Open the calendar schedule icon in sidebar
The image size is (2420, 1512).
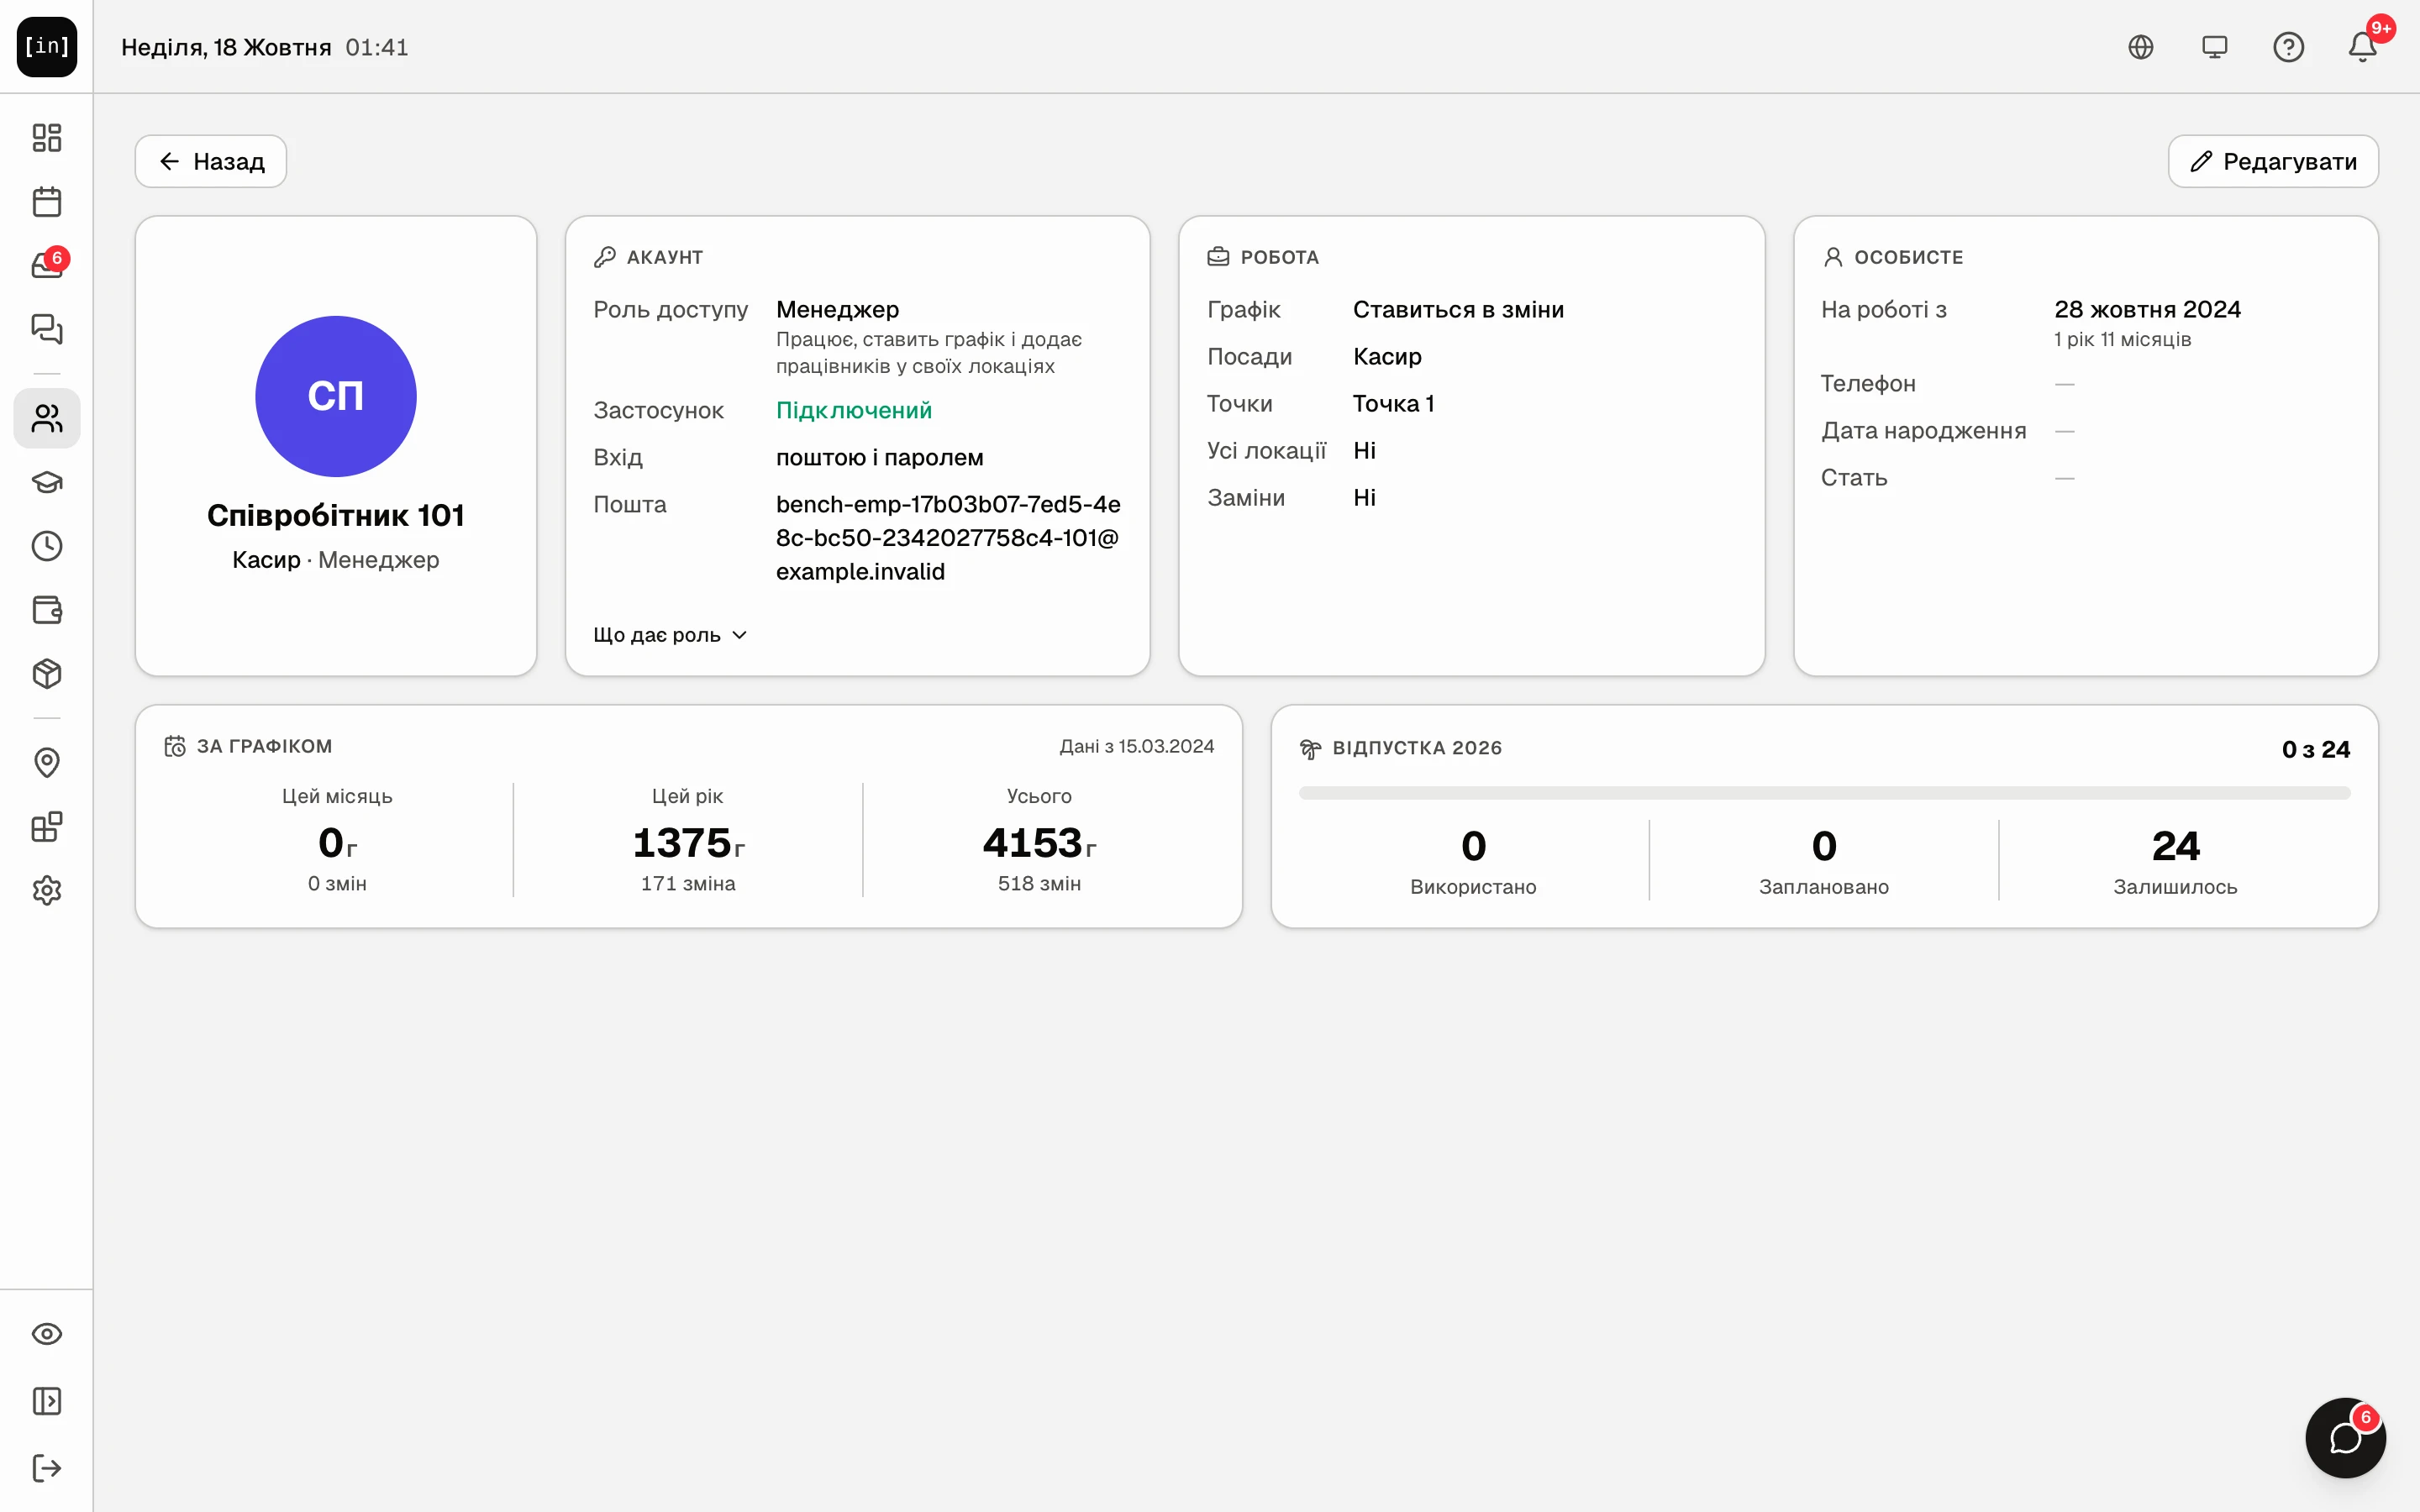click(x=47, y=201)
